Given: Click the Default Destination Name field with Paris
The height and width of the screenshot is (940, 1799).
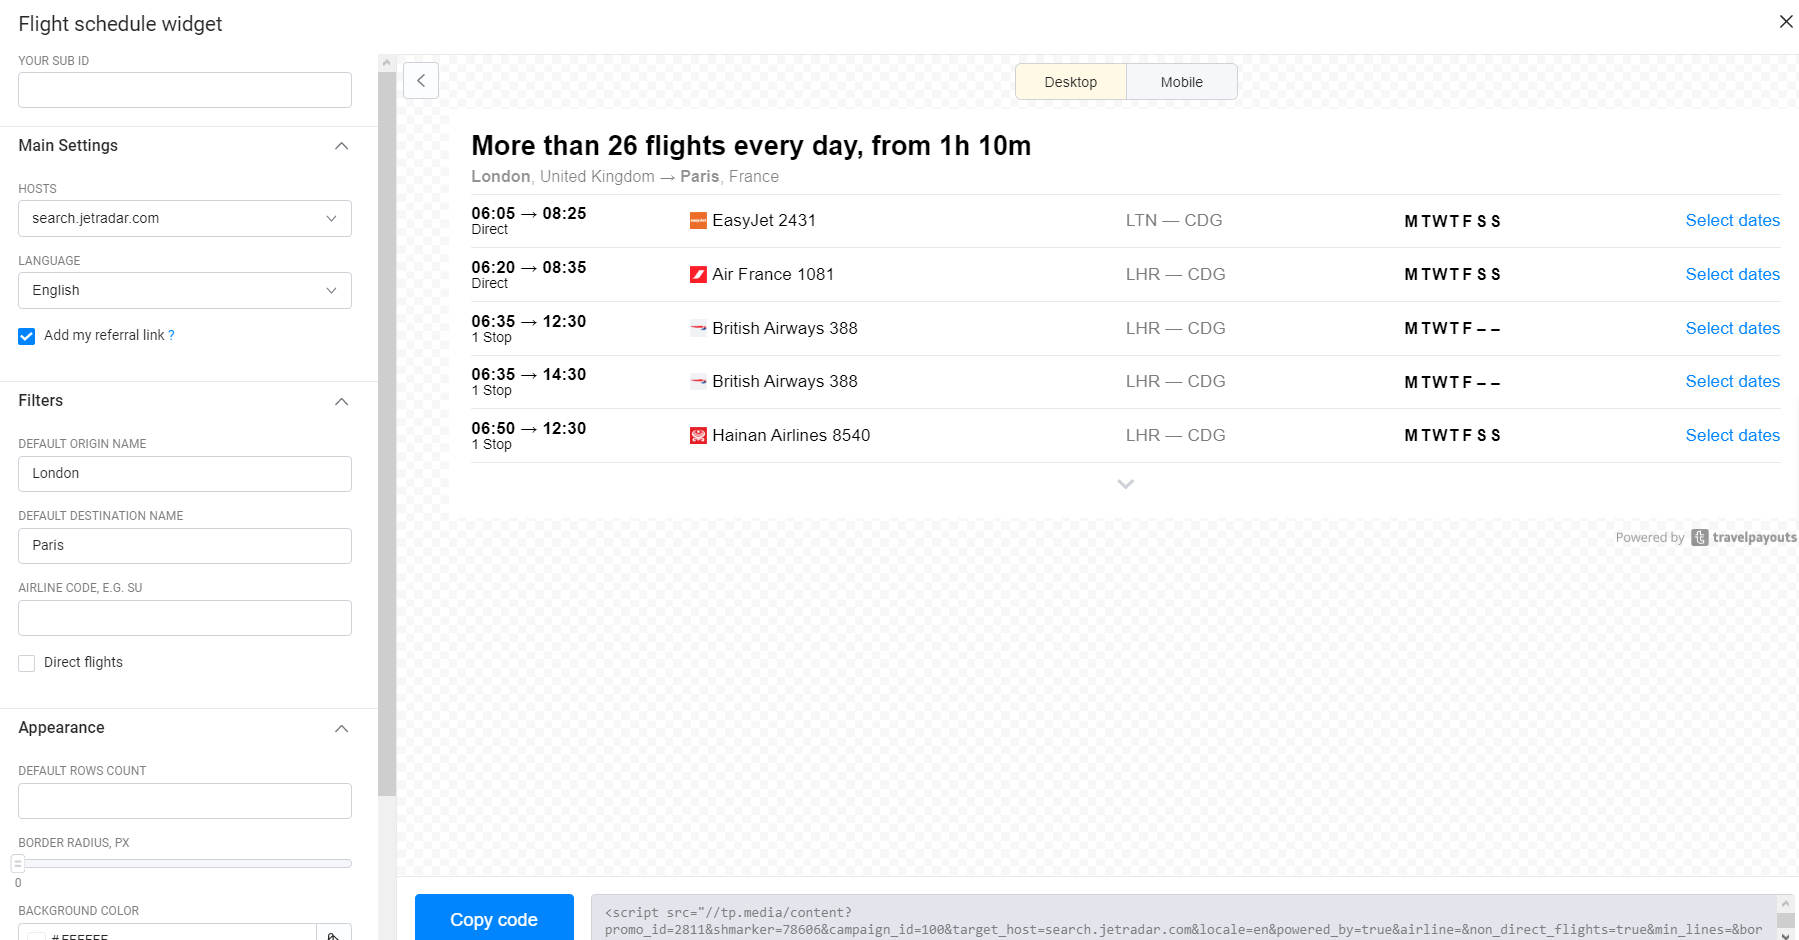Looking at the screenshot, I should pos(185,546).
